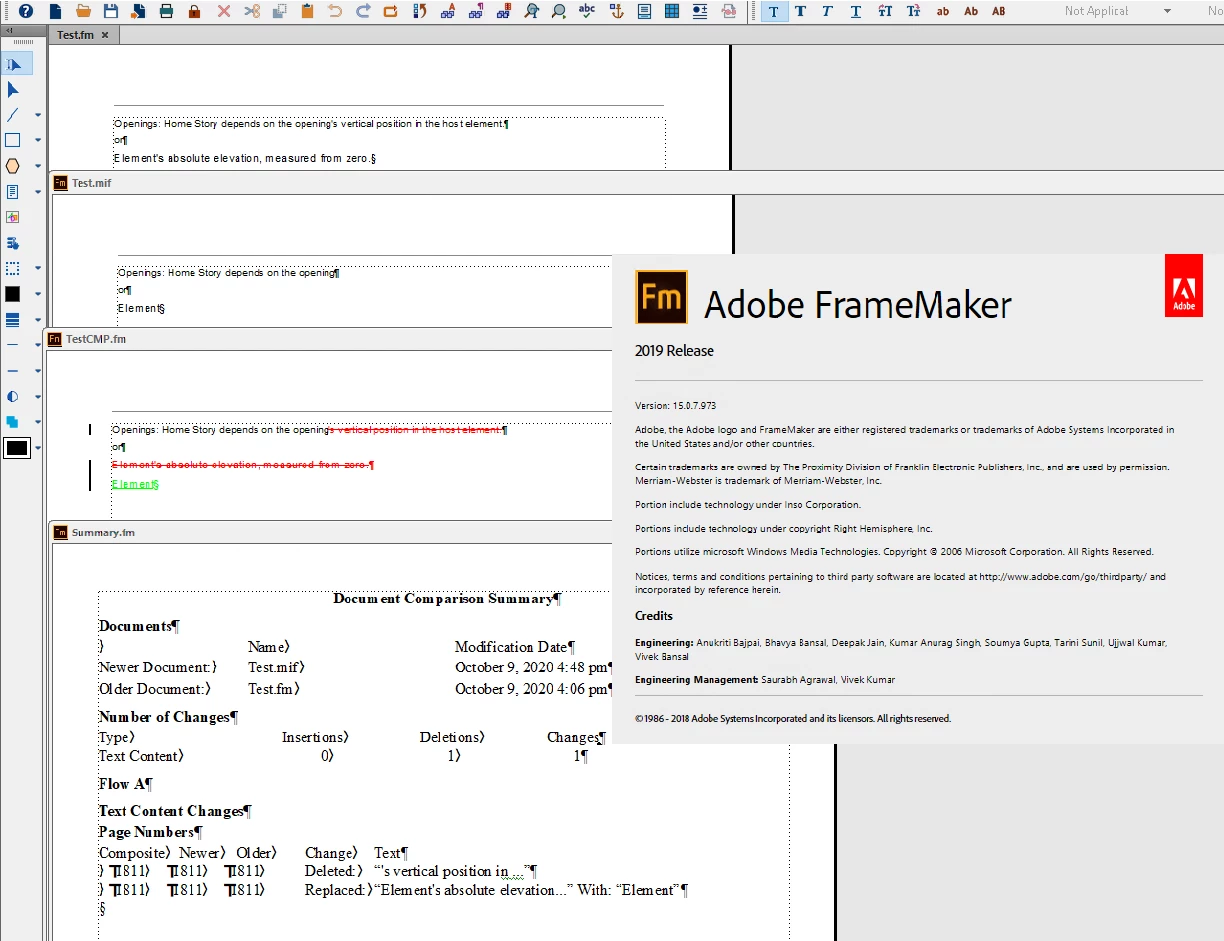Viewport: 1224px width, 941px height.
Task: Select the Polygon hexagon tool
Action: (13, 166)
